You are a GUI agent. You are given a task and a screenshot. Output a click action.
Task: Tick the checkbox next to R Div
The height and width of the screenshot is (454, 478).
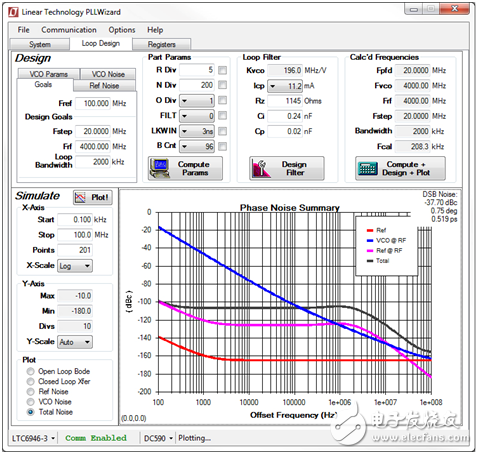tap(222, 70)
